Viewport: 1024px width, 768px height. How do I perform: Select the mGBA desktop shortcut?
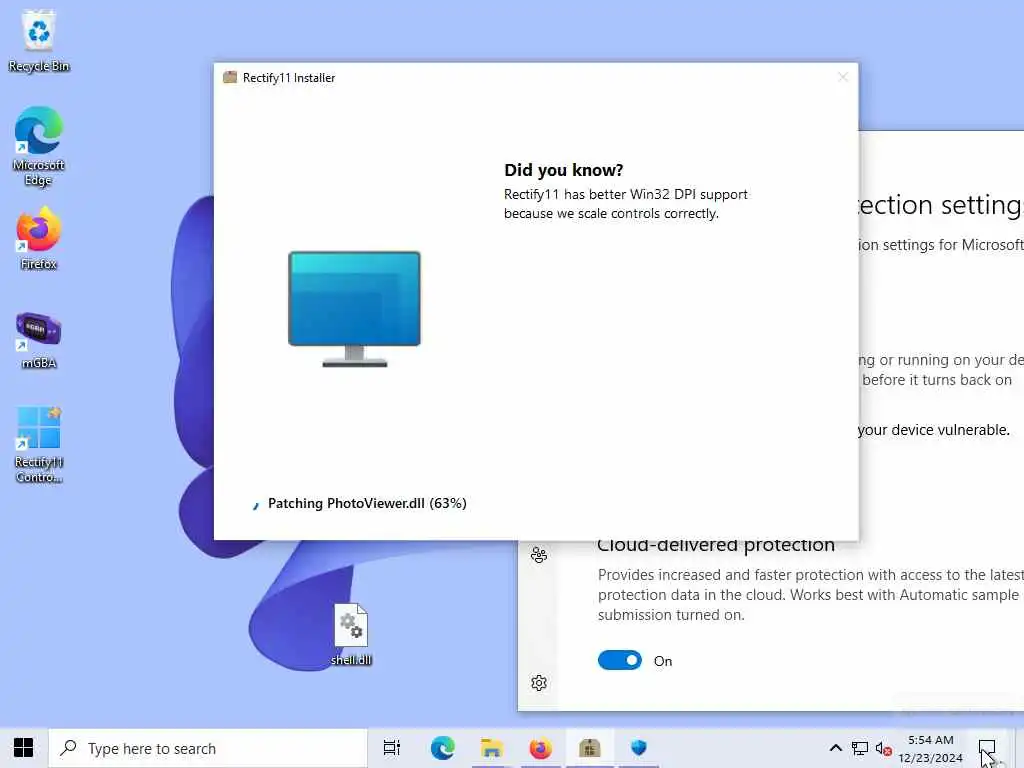point(39,340)
